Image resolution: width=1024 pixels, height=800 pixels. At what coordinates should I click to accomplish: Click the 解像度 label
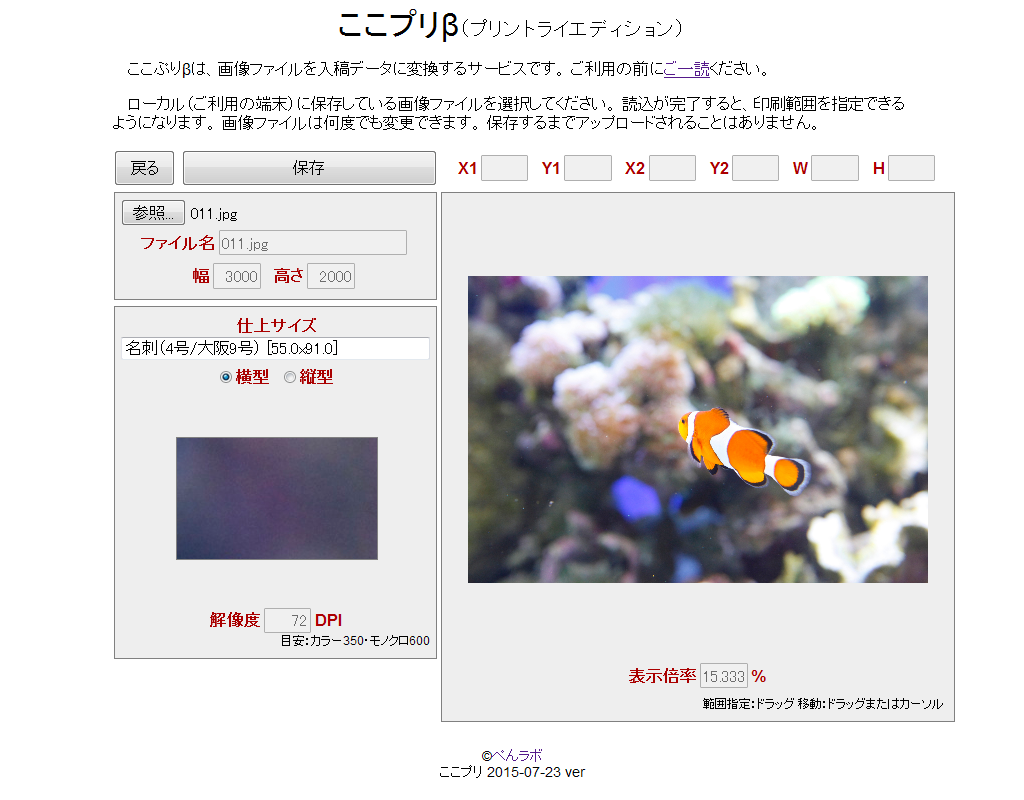coord(234,620)
